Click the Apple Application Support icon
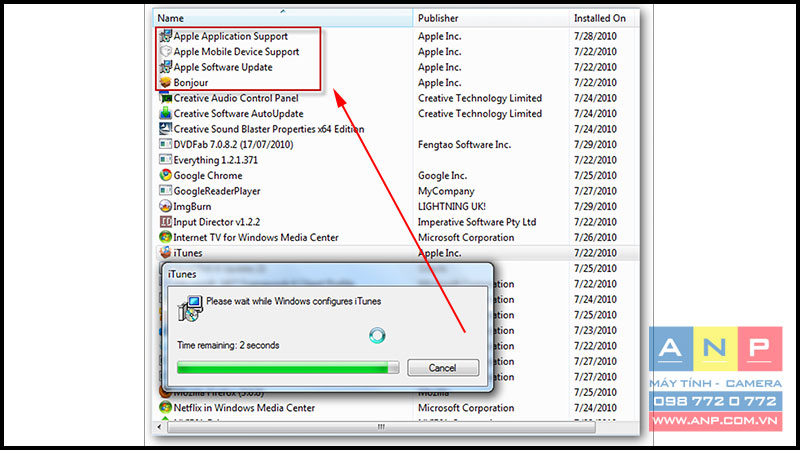This screenshot has width=800, height=450. pos(165,36)
